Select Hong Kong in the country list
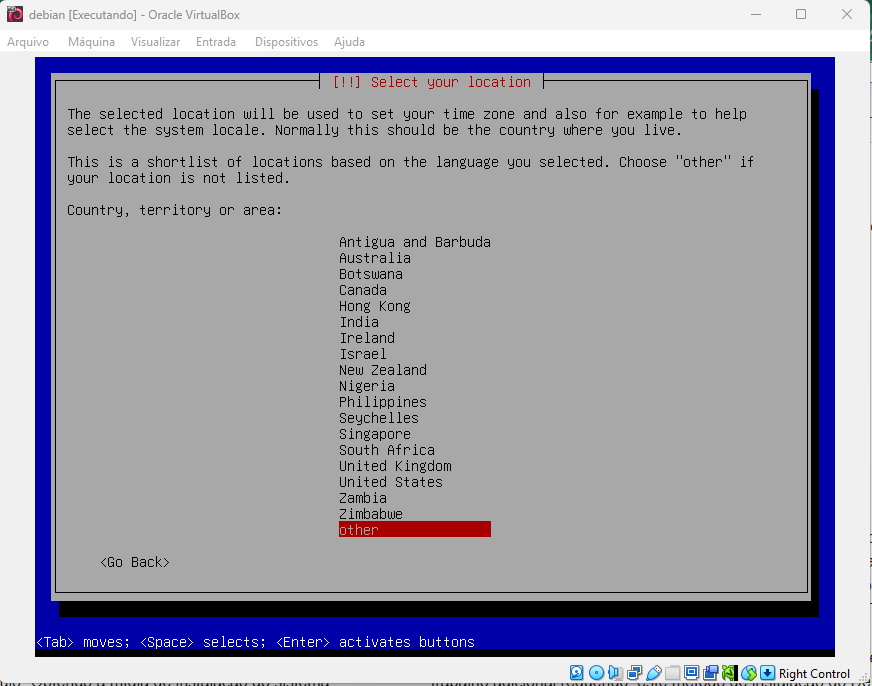 (375, 306)
